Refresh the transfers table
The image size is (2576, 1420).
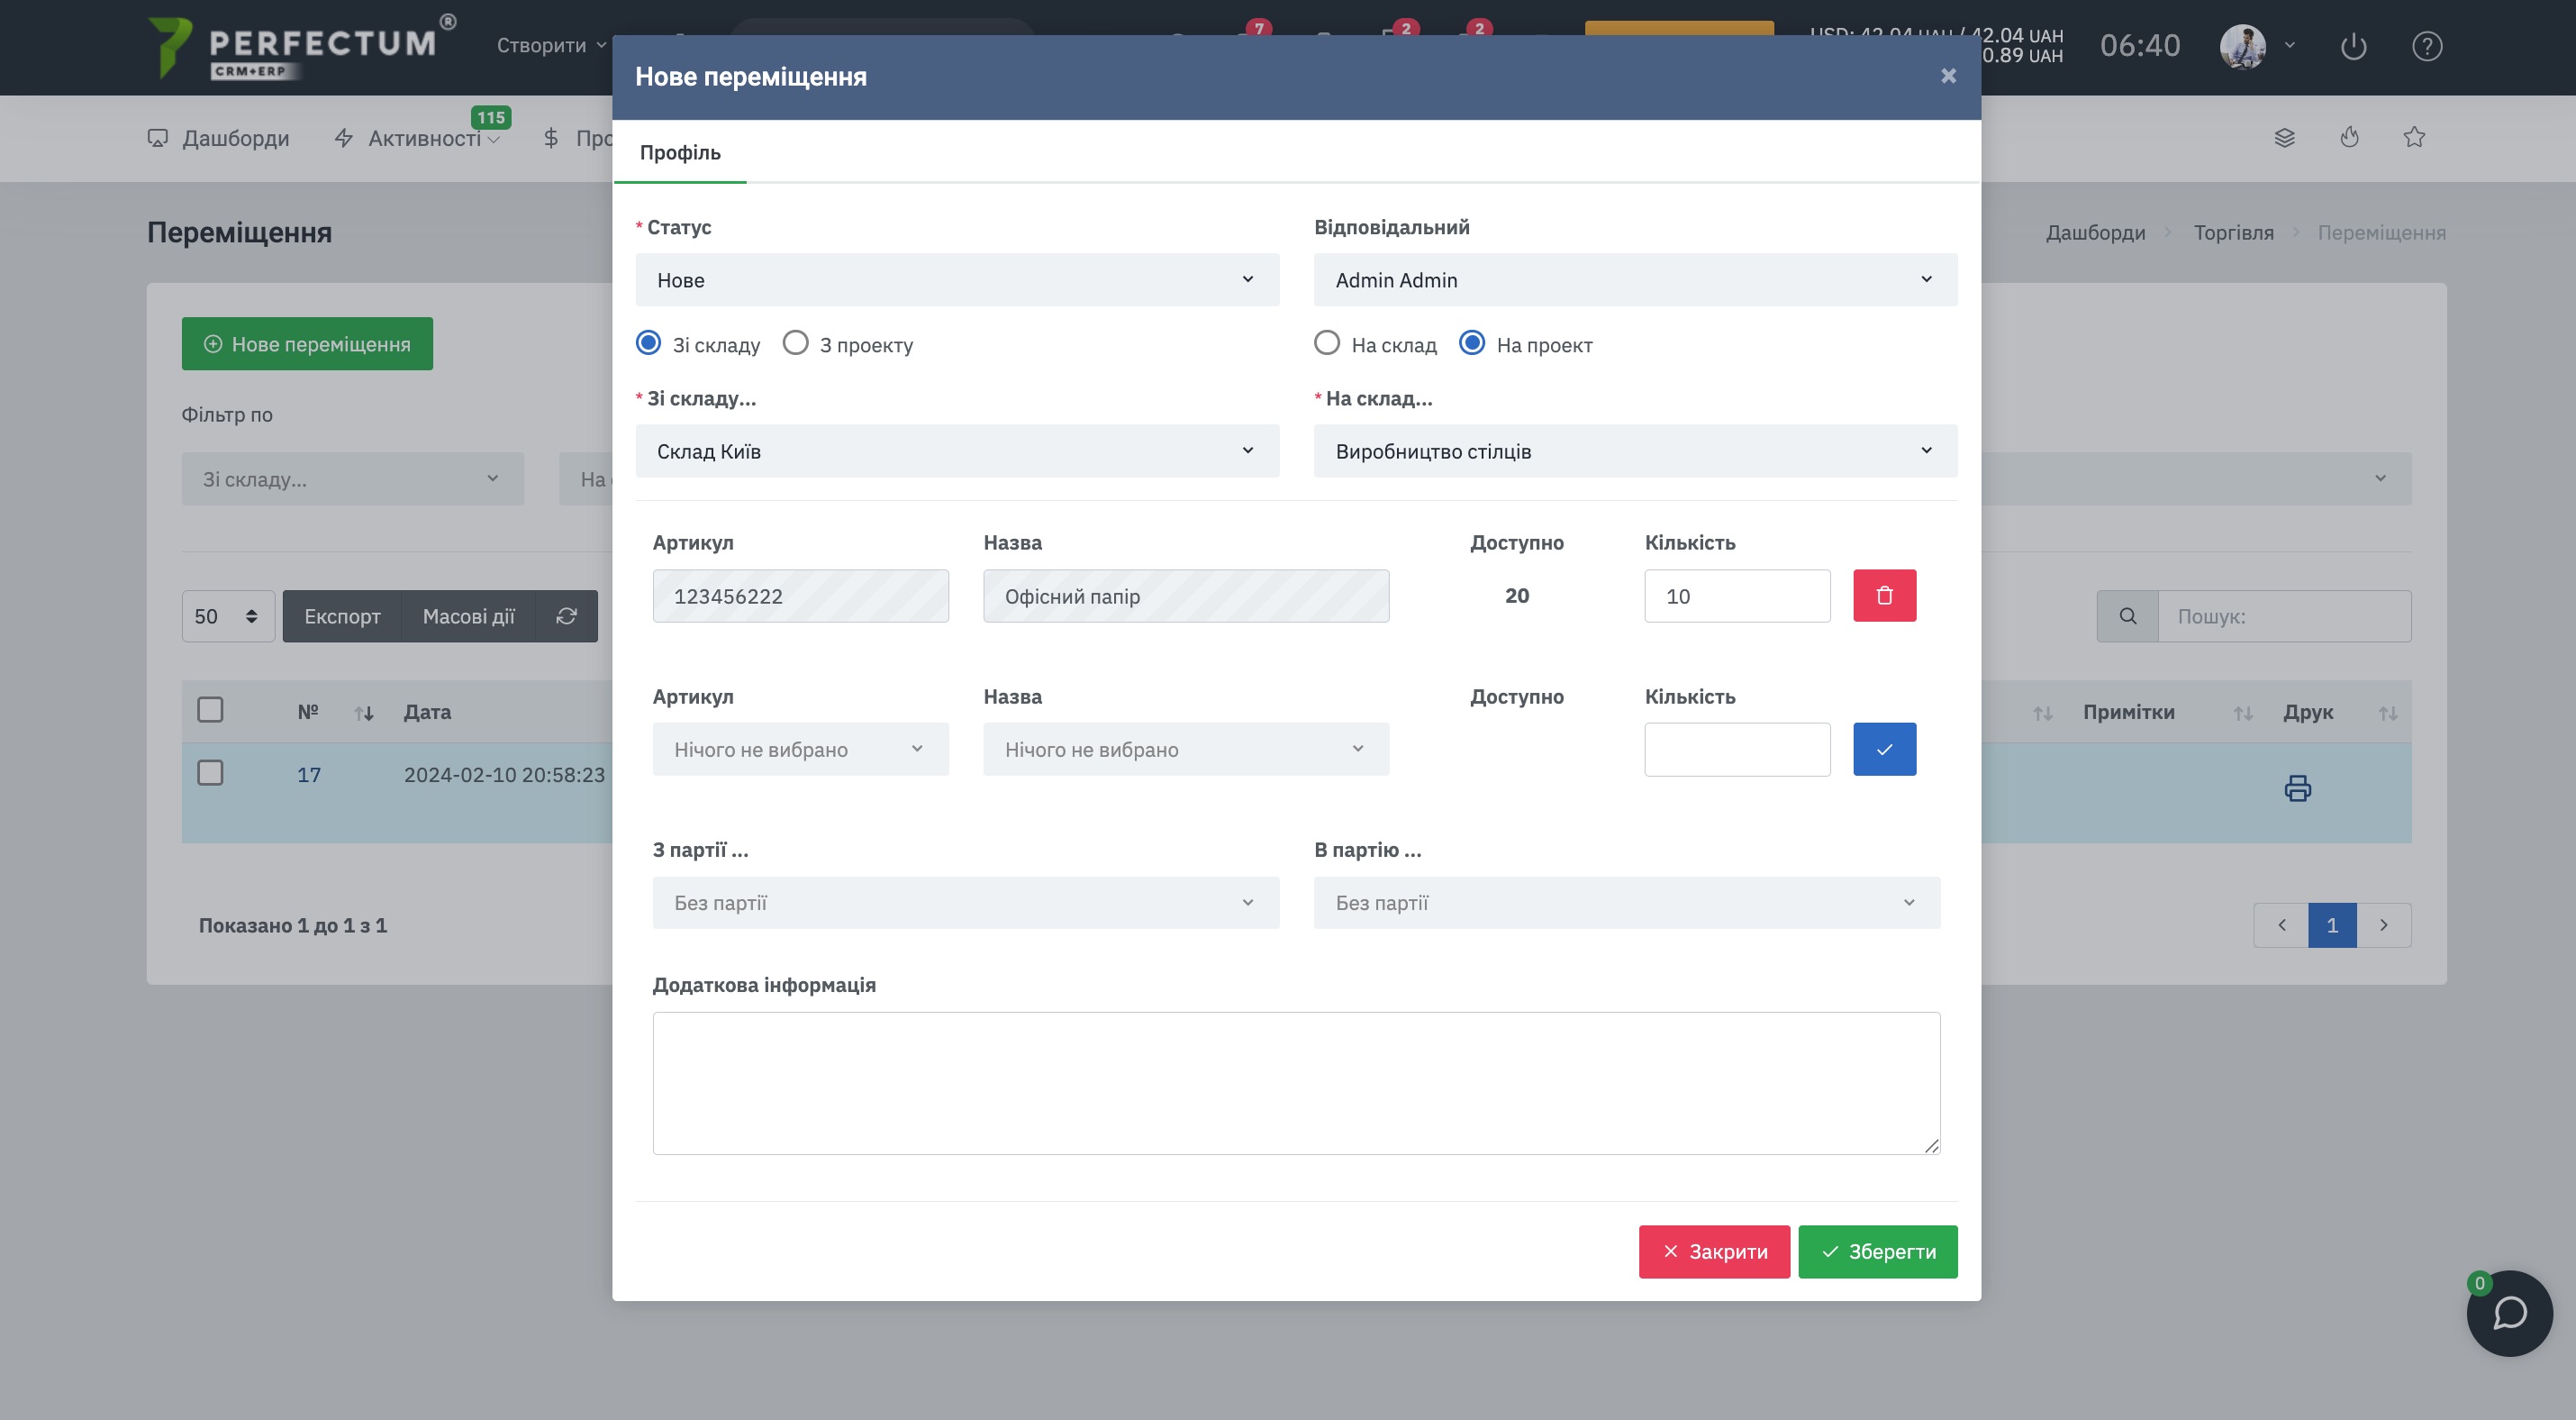coord(566,616)
